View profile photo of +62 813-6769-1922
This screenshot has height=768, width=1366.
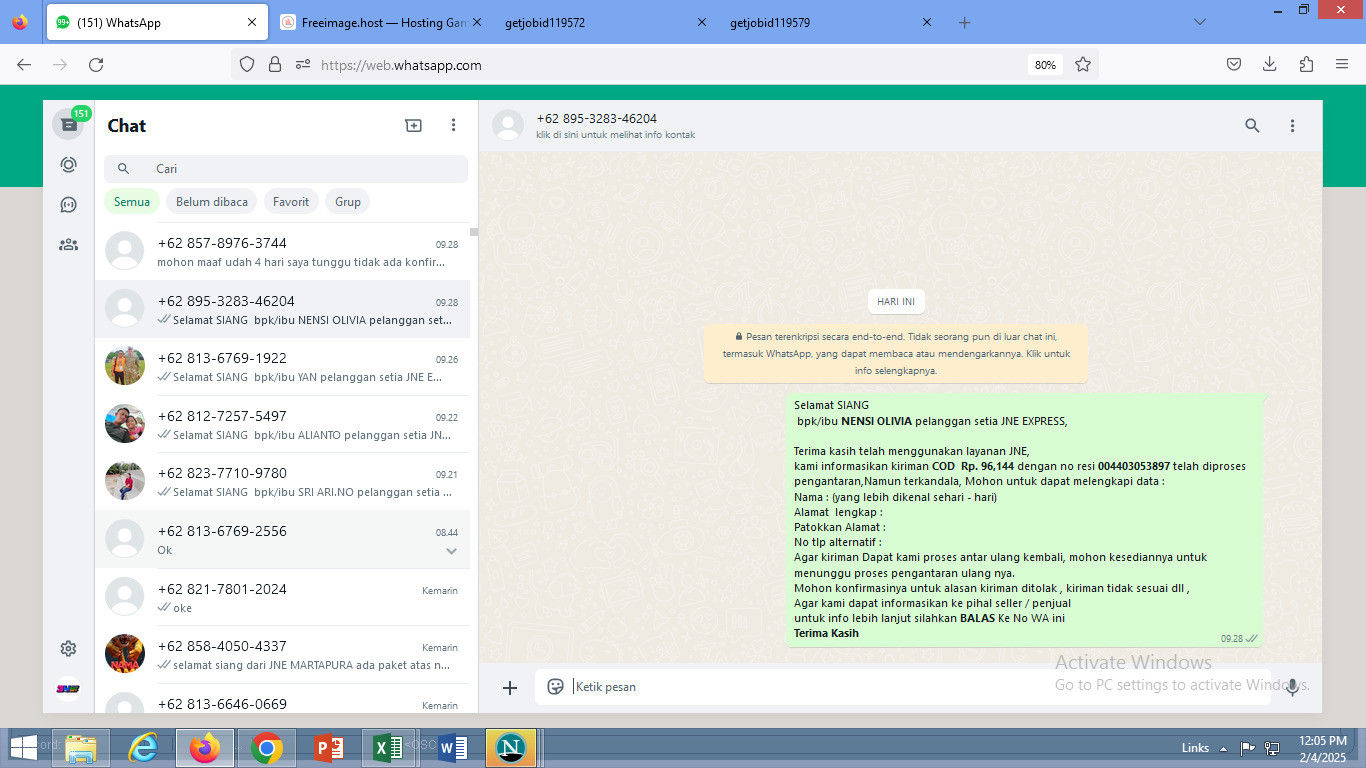(125, 366)
